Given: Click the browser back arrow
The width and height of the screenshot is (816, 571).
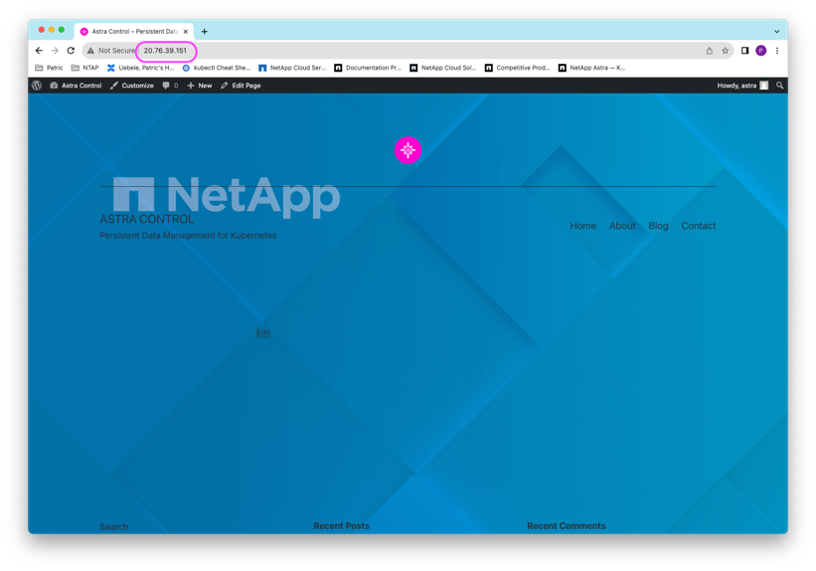Looking at the screenshot, I should pos(39,50).
